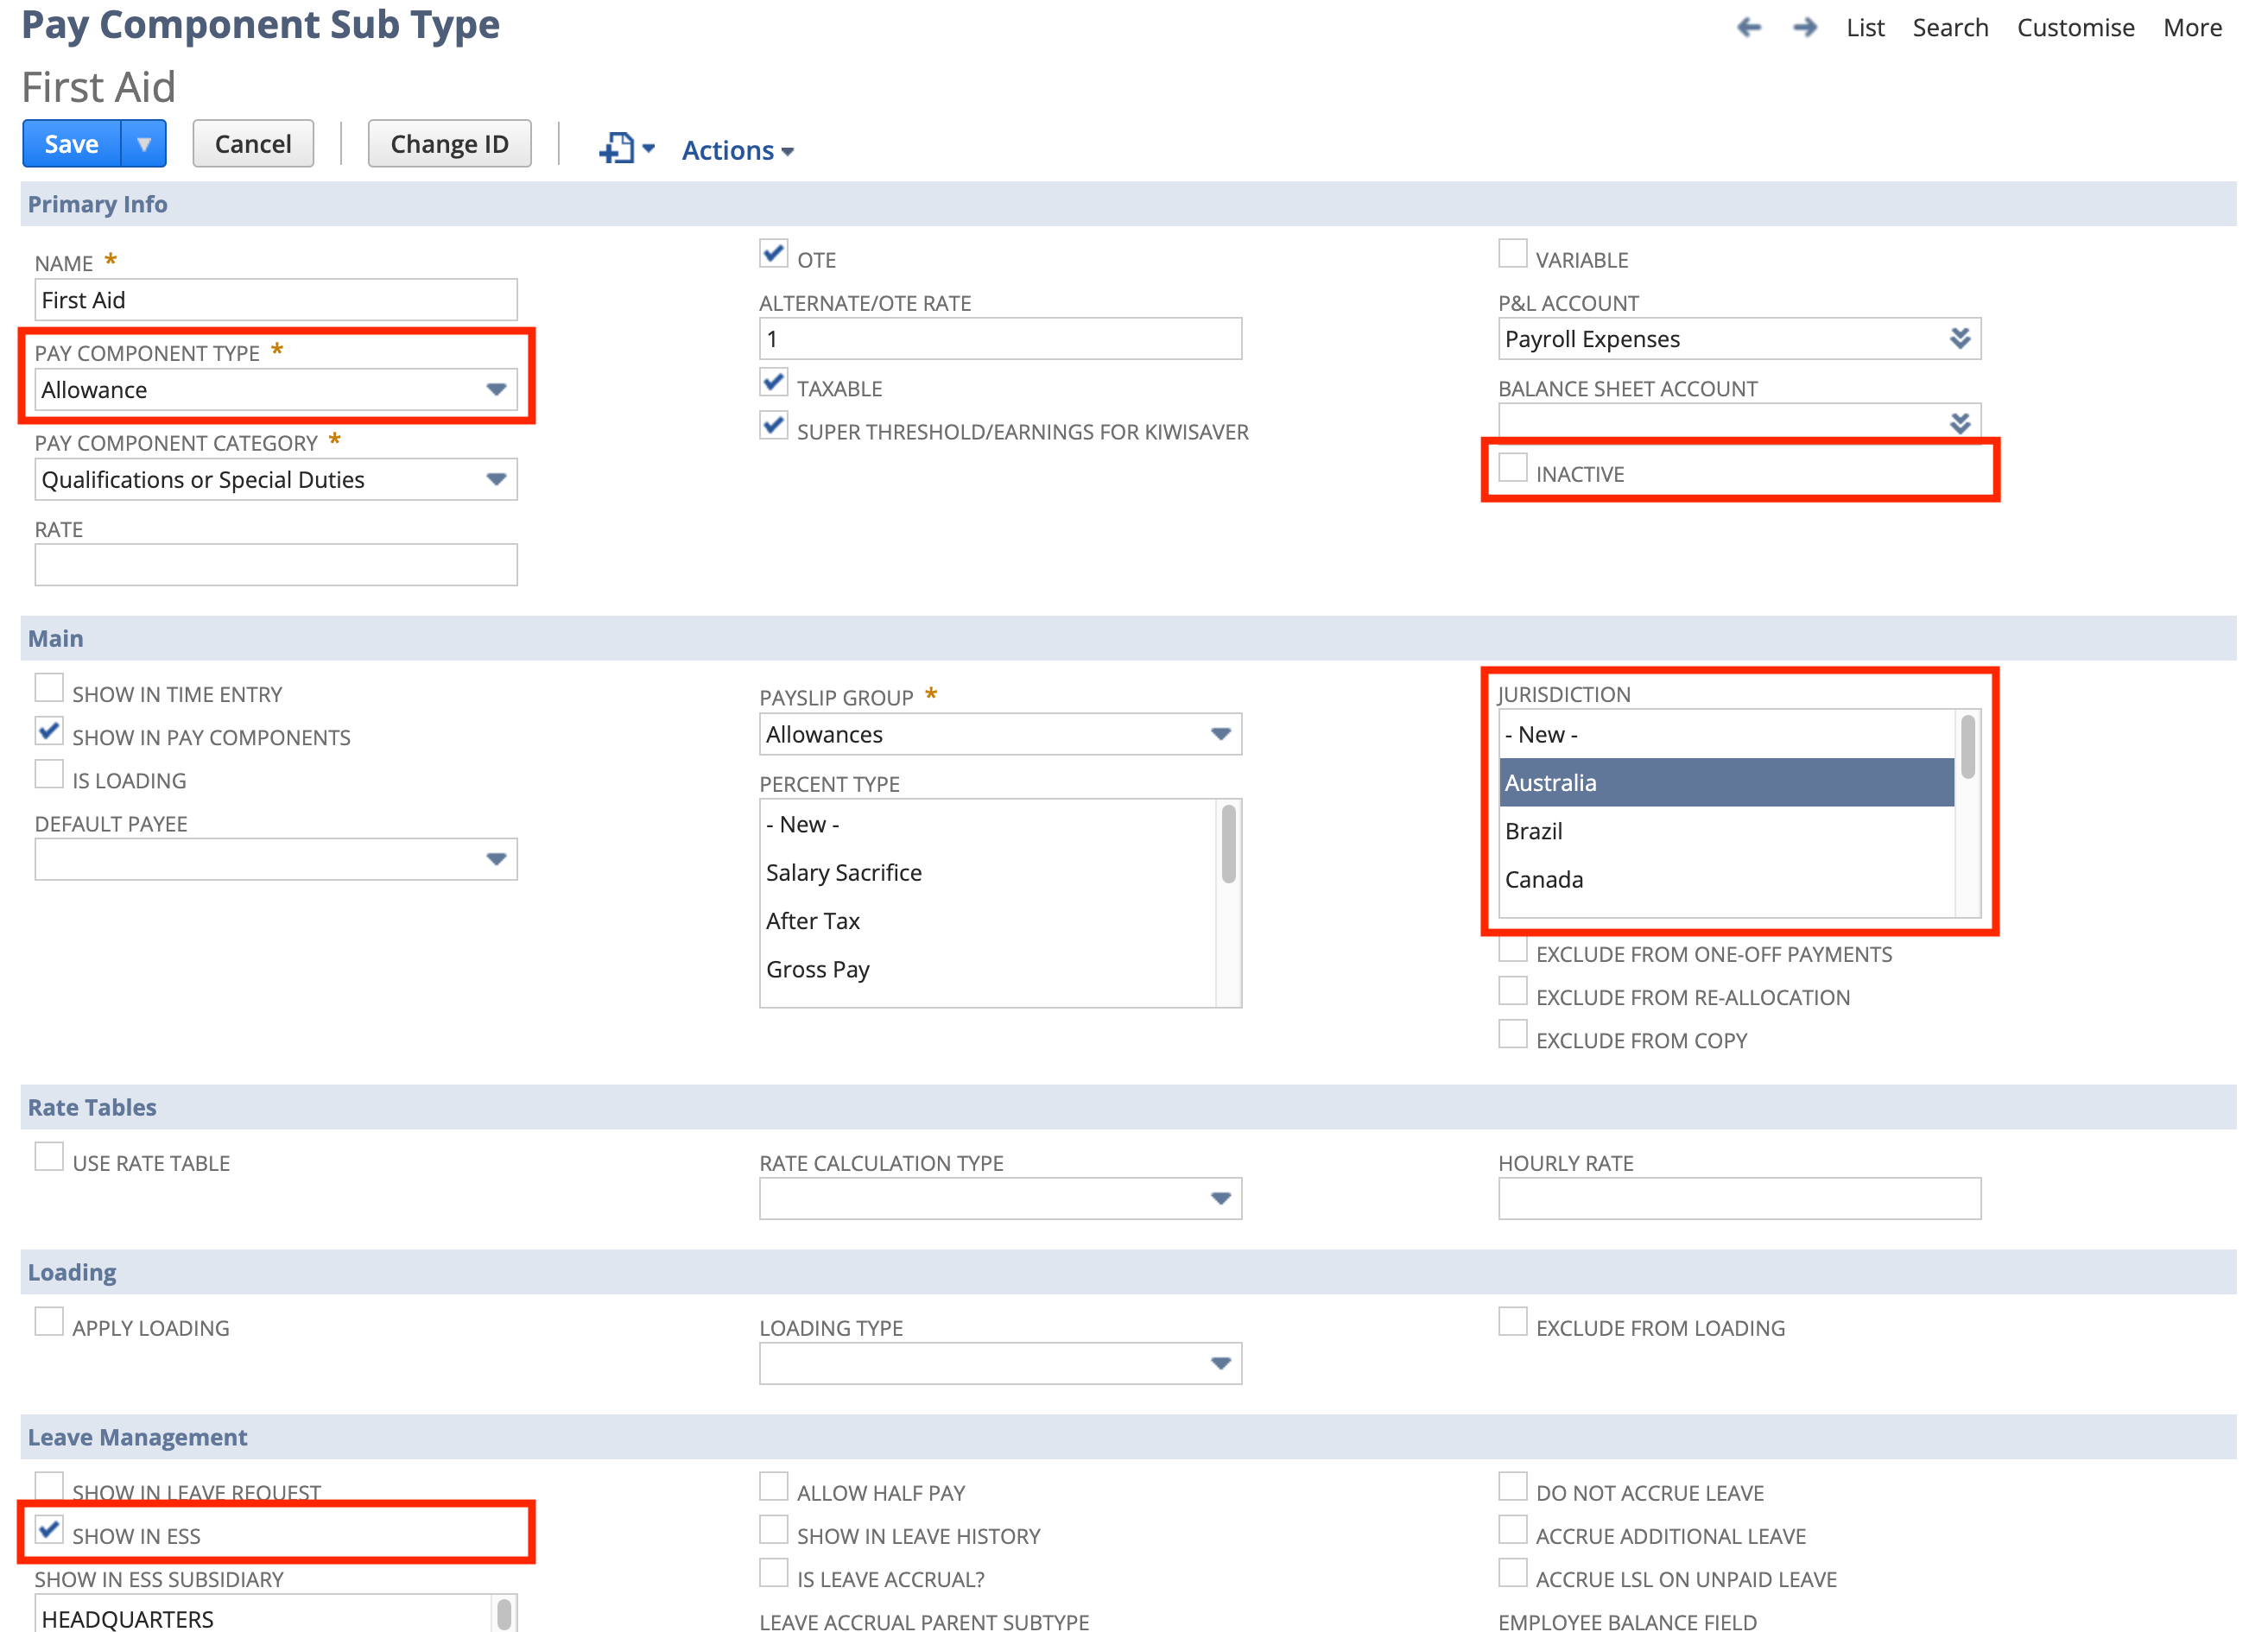The width and height of the screenshot is (2268, 1632).
Task: Click the Cancel button
Action: [x=253, y=143]
